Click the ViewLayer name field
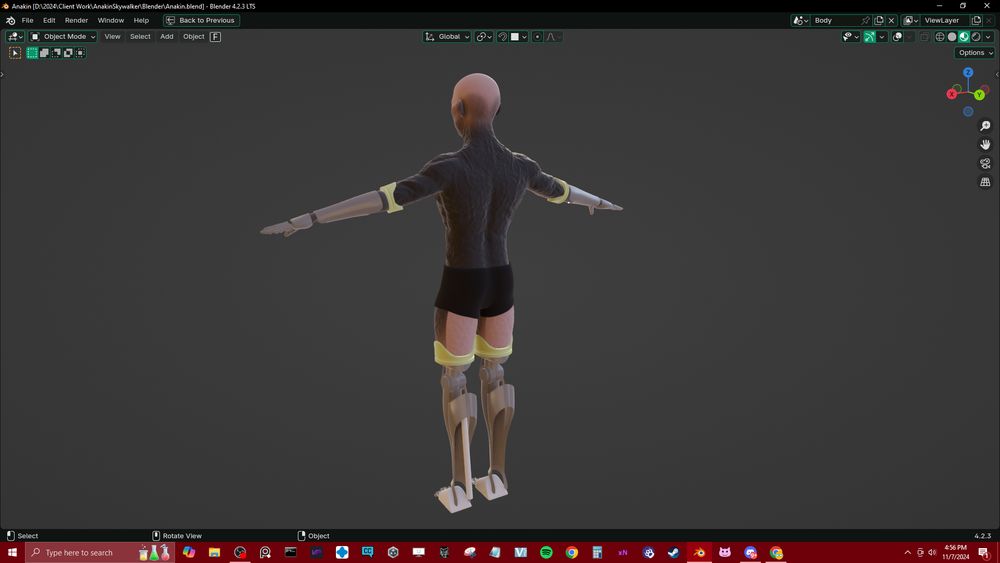1000x563 pixels. coord(945,20)
